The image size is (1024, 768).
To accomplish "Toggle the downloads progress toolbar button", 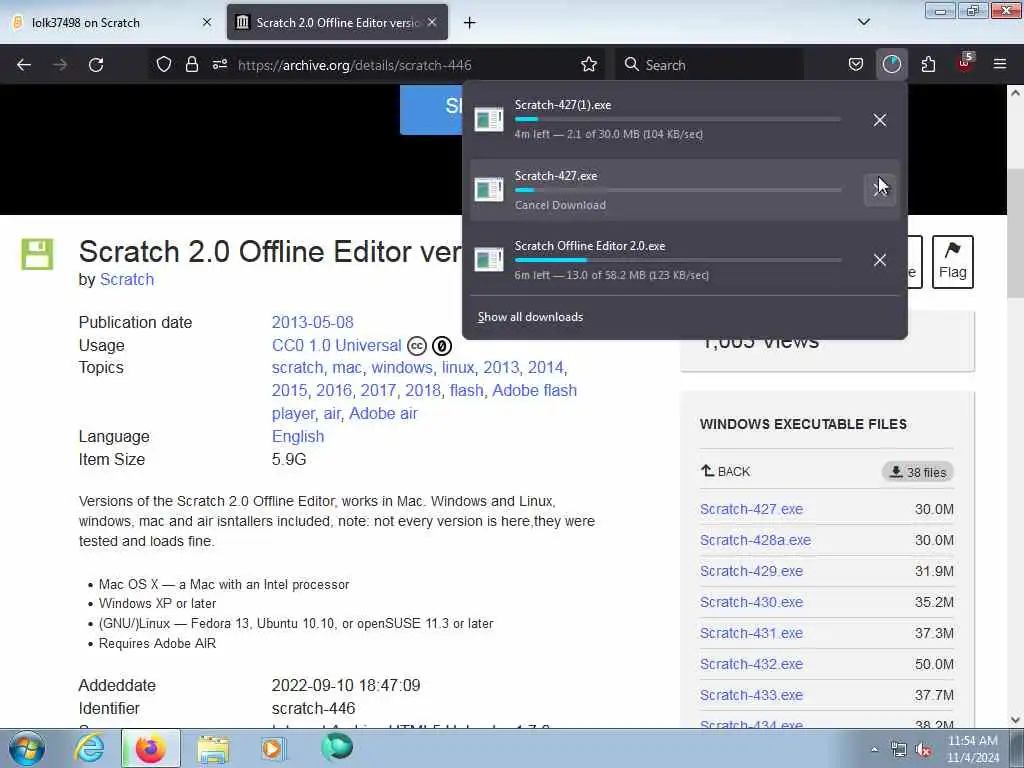I will coord(891,64).
